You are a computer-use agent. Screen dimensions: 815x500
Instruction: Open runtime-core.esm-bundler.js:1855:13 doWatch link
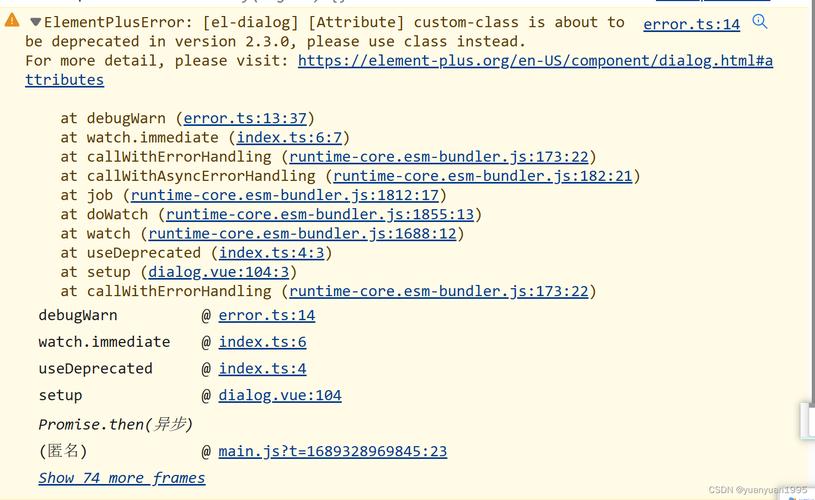[320, 214]
